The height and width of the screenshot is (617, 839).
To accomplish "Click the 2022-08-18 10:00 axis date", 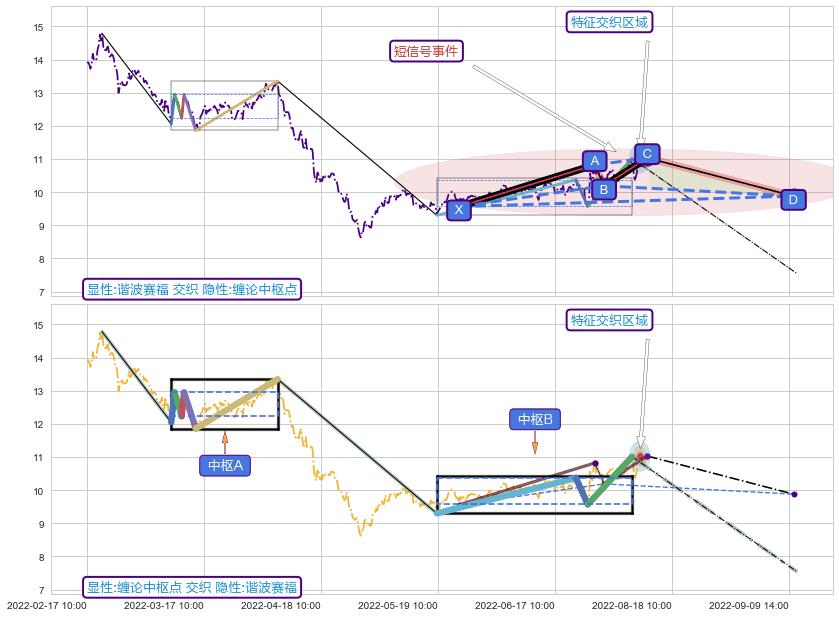I will point(632,605).
